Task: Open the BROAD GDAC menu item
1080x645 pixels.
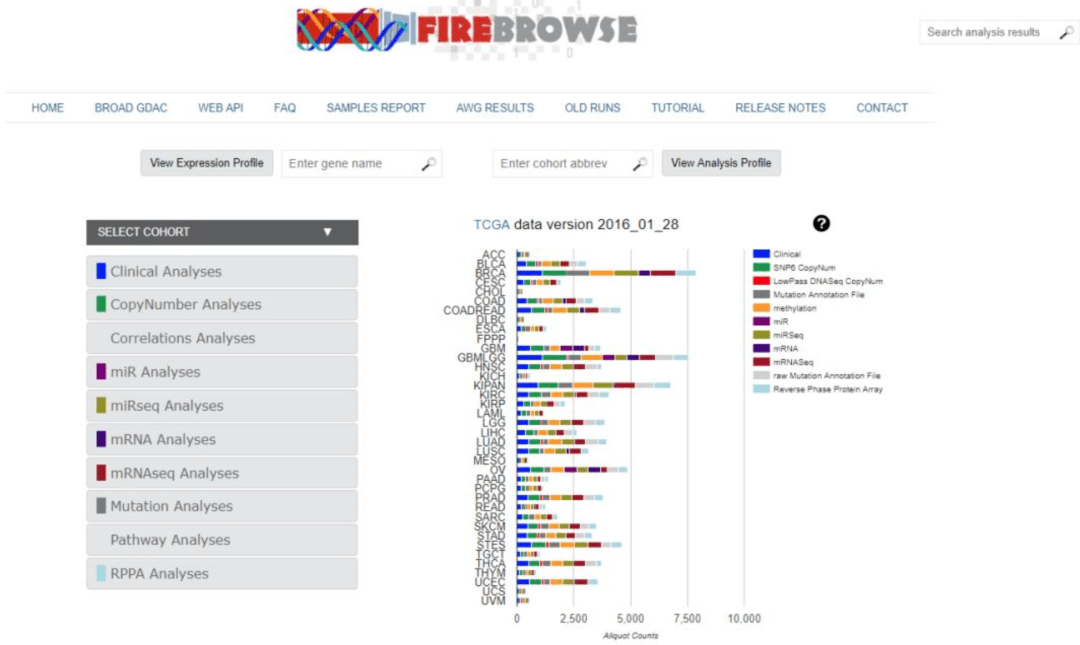Action: [131, 108]
